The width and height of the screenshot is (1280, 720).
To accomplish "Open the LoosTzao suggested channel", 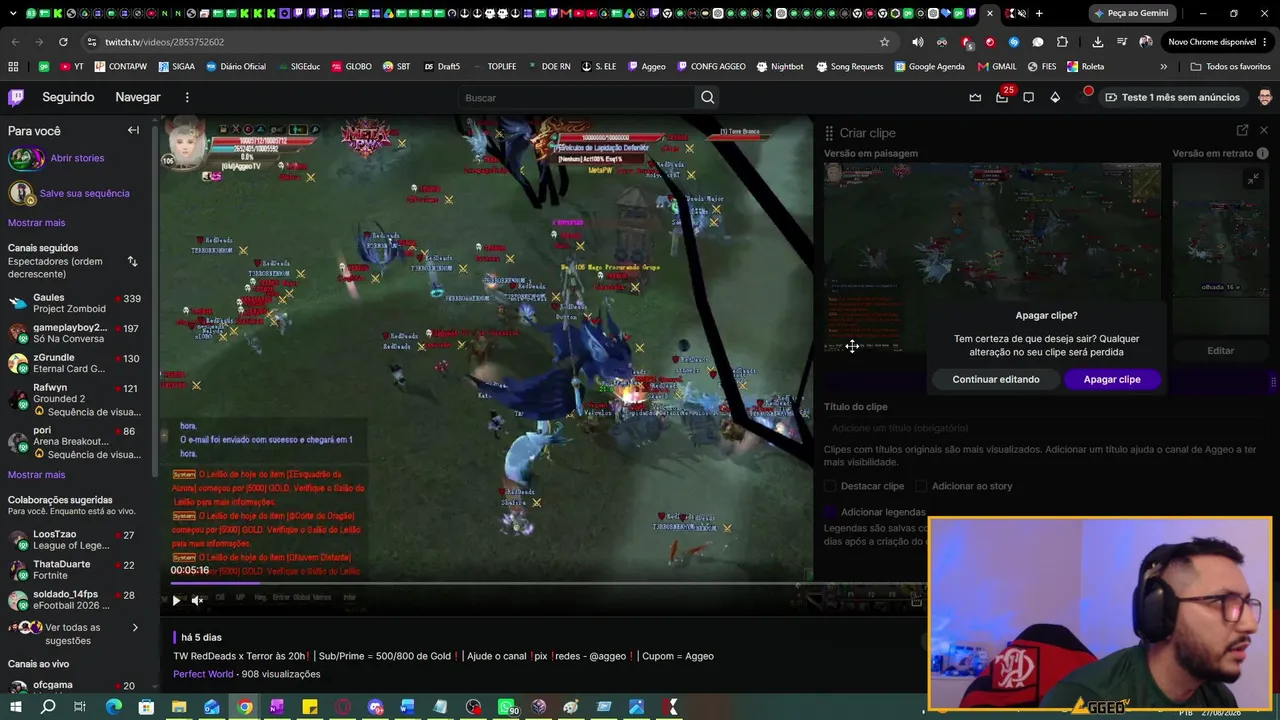I will [78, 540].
